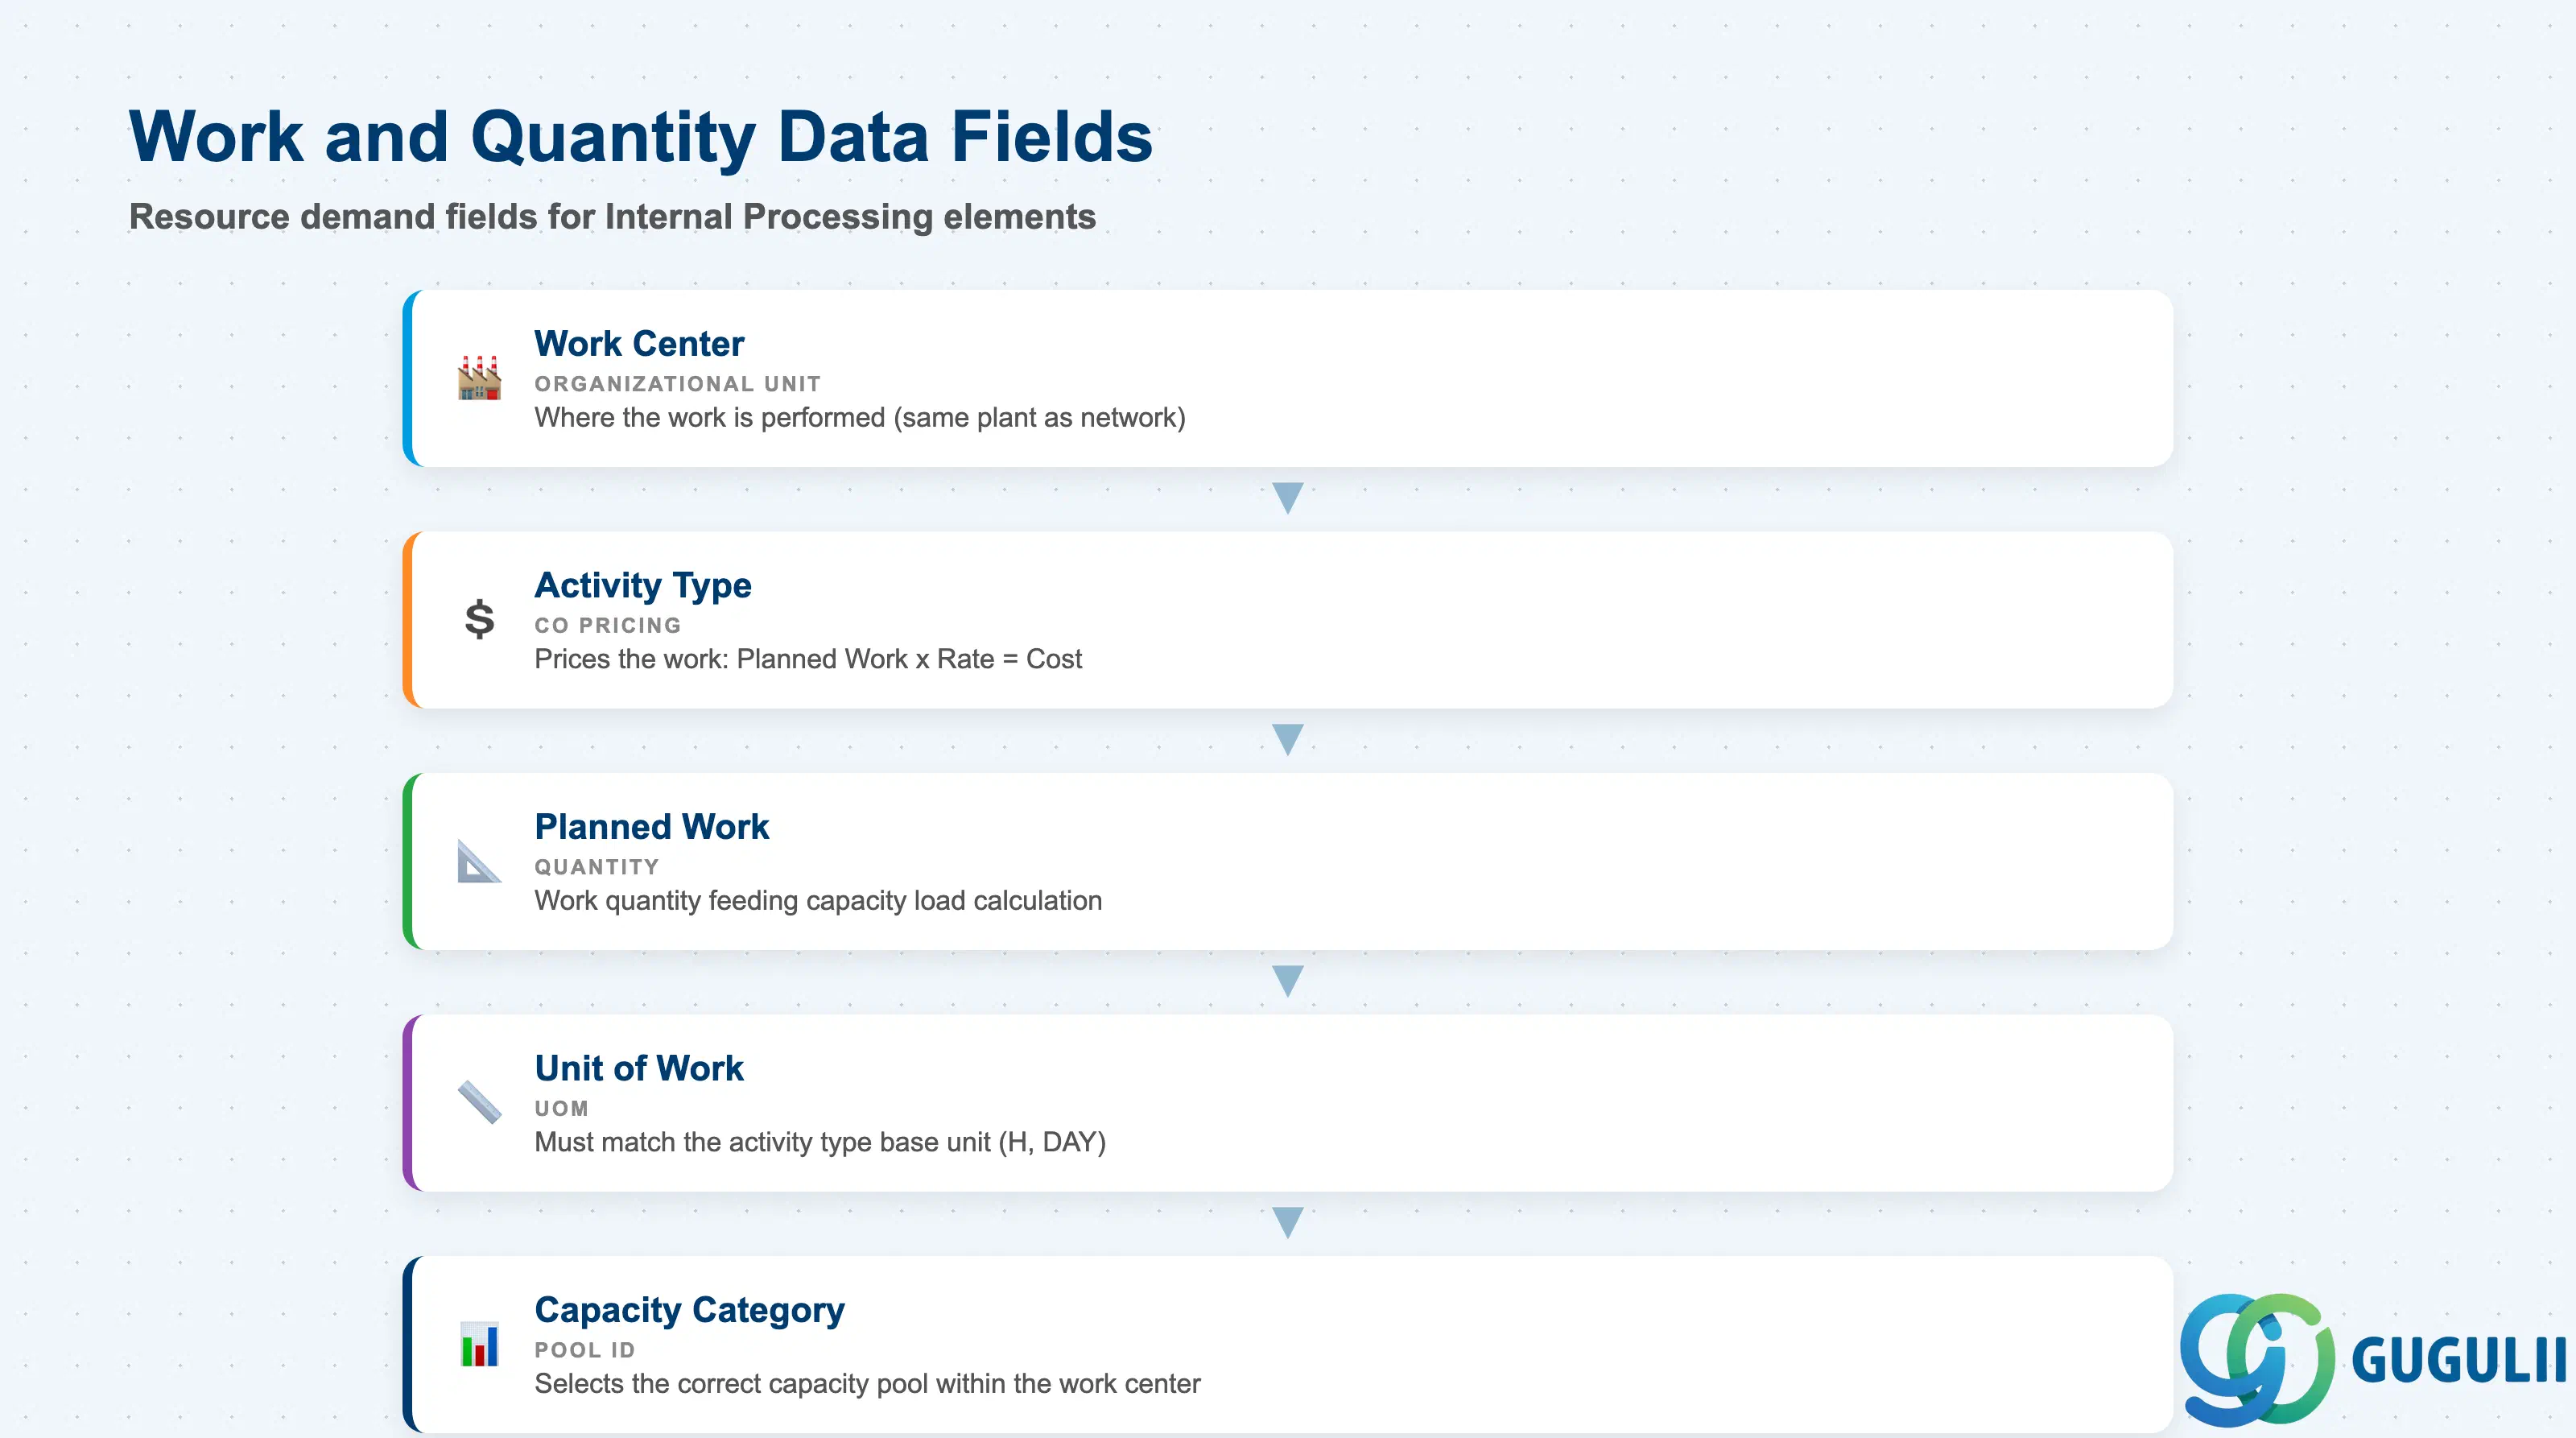Image resolution: width=2576 pixels, height=1438 pixels.
Task: Click the factory icon beside Work Center
Action: pos(479,378)
